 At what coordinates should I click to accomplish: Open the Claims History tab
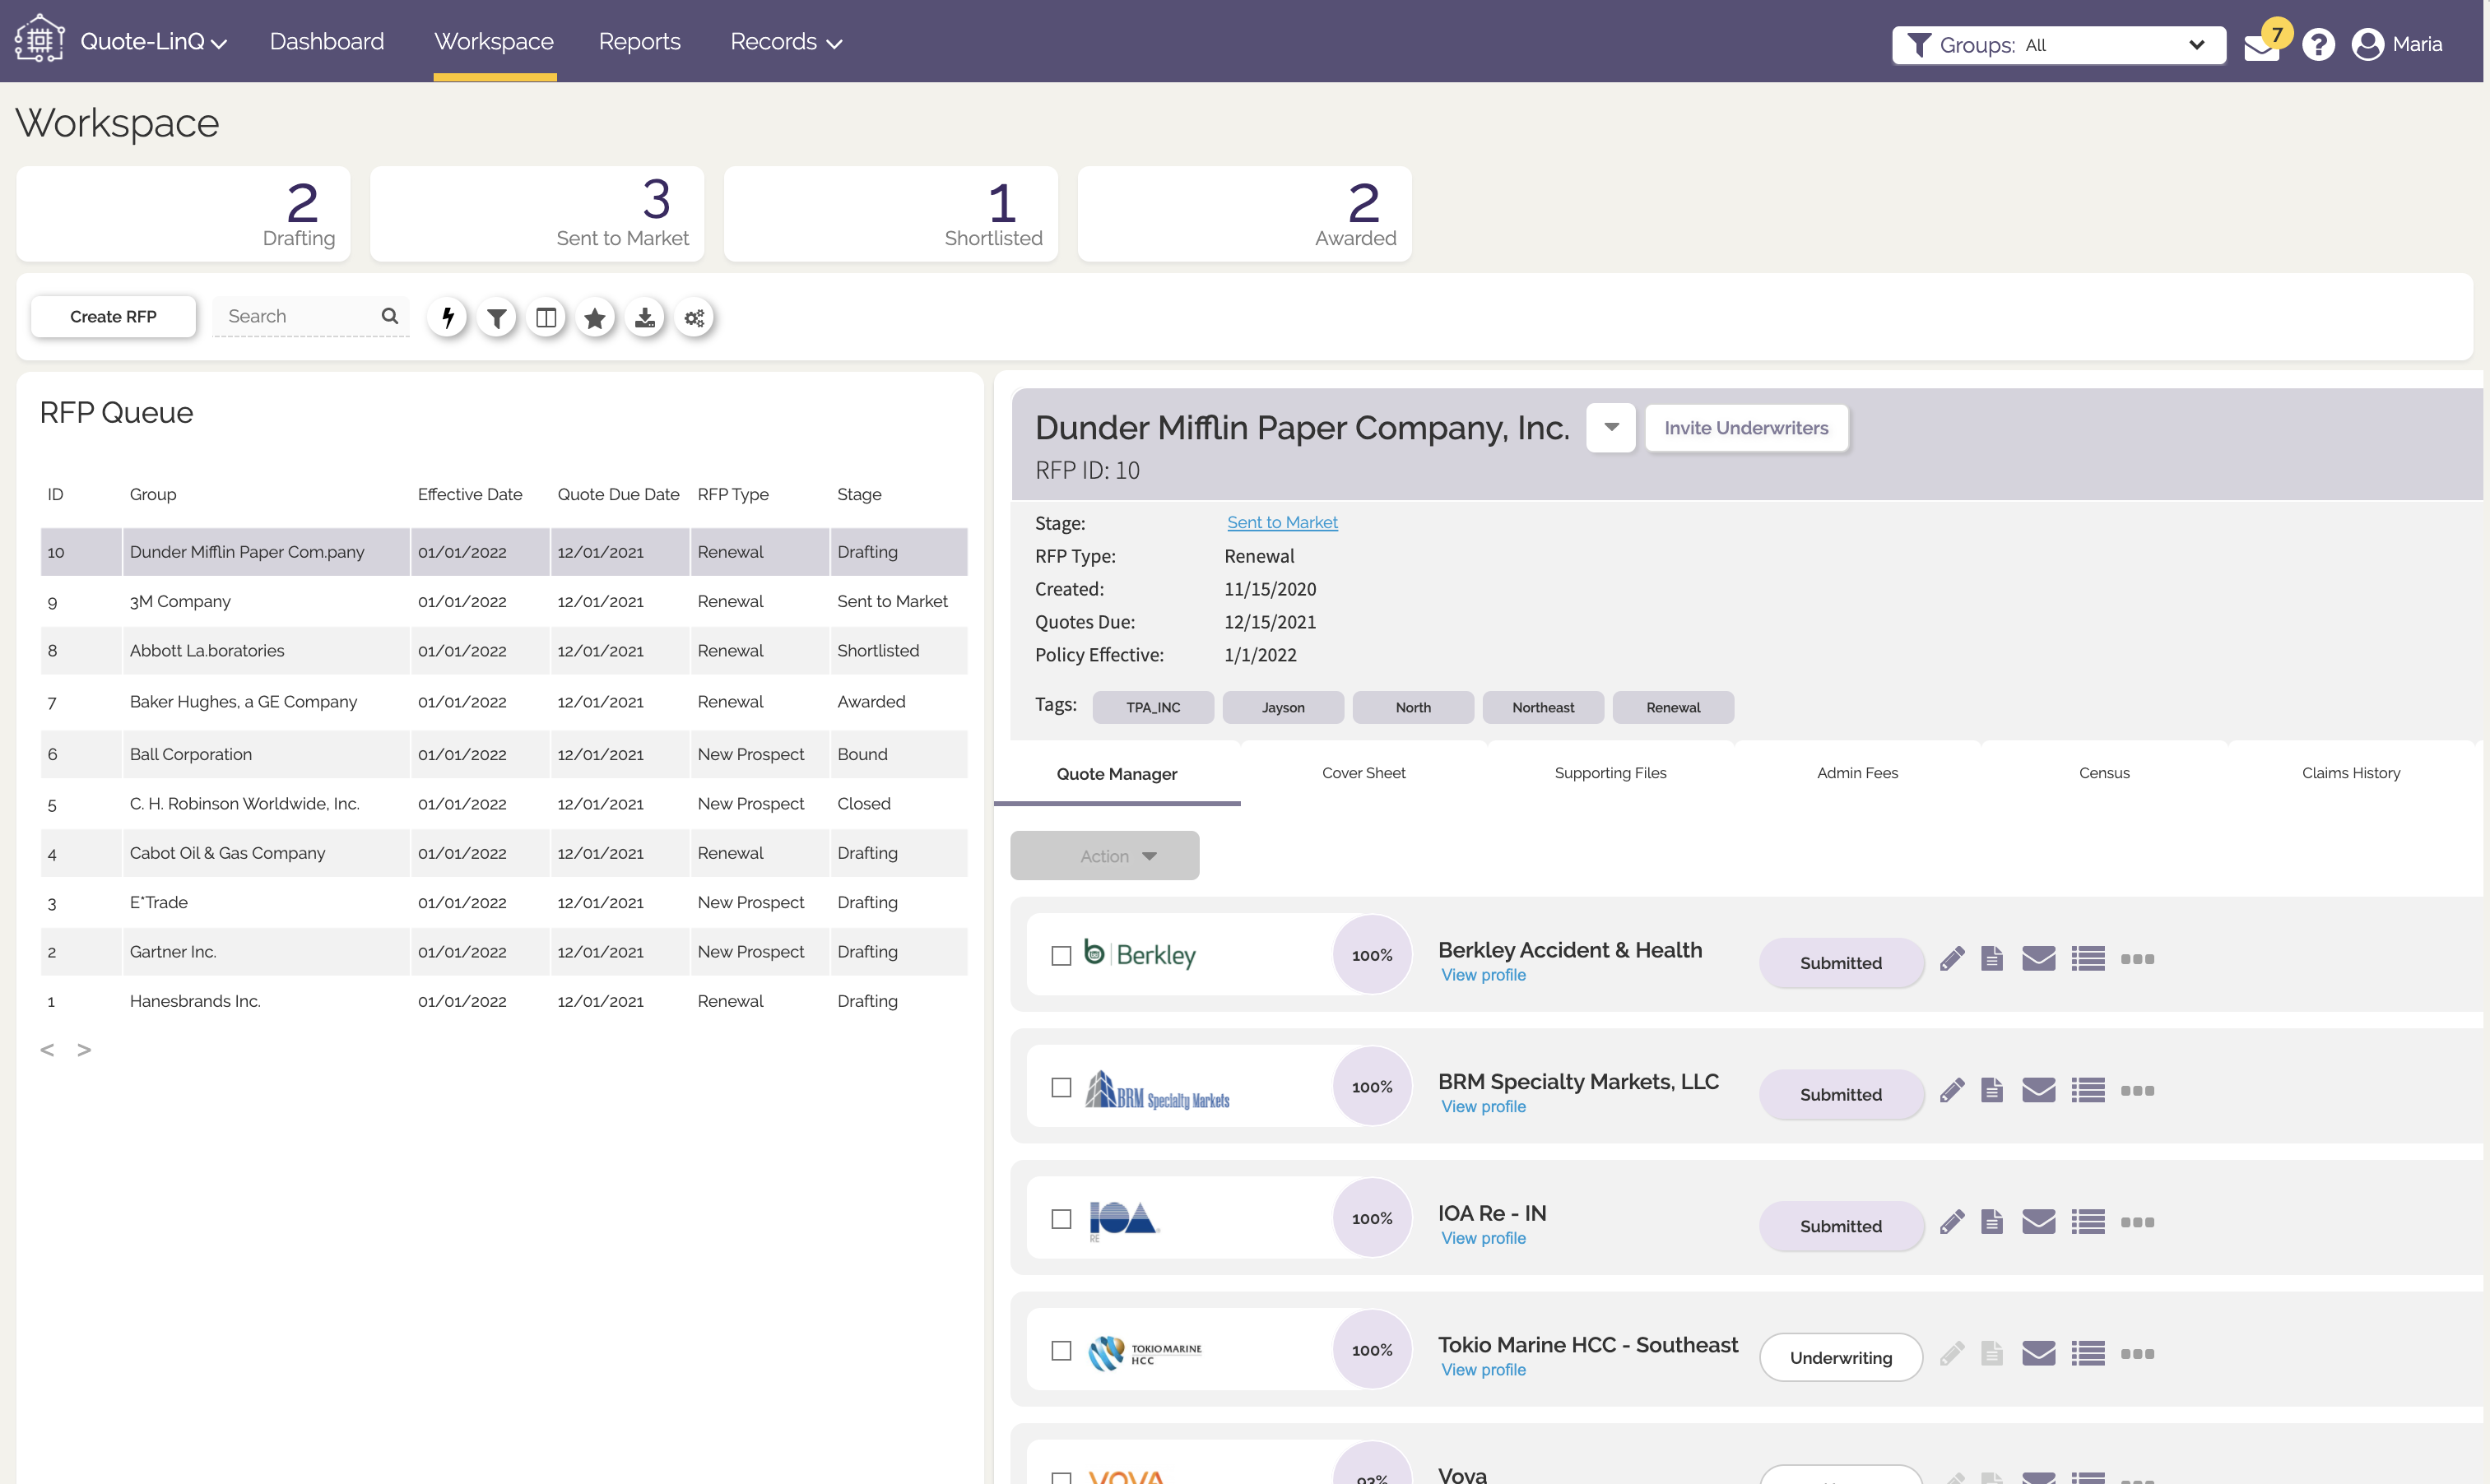coord(2351,772)
